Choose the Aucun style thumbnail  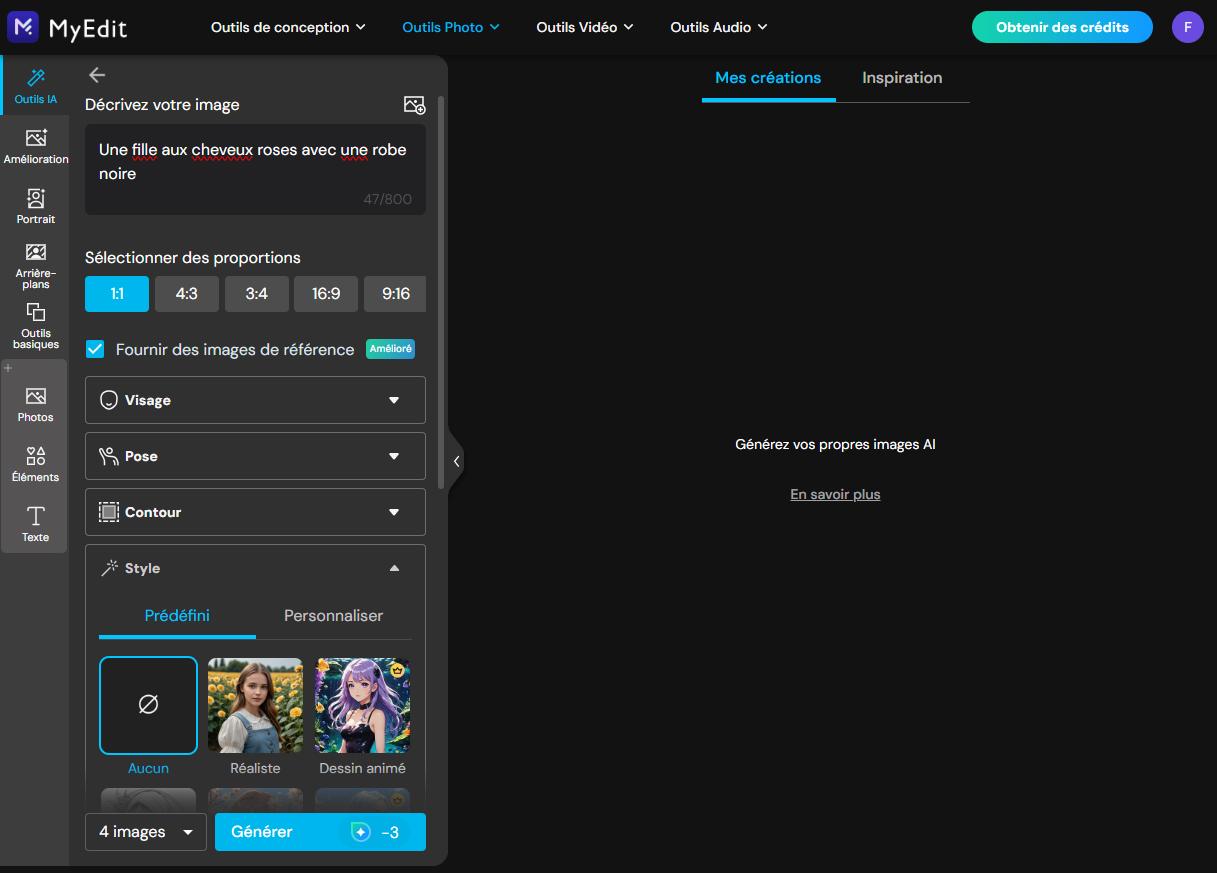point(148,705)
